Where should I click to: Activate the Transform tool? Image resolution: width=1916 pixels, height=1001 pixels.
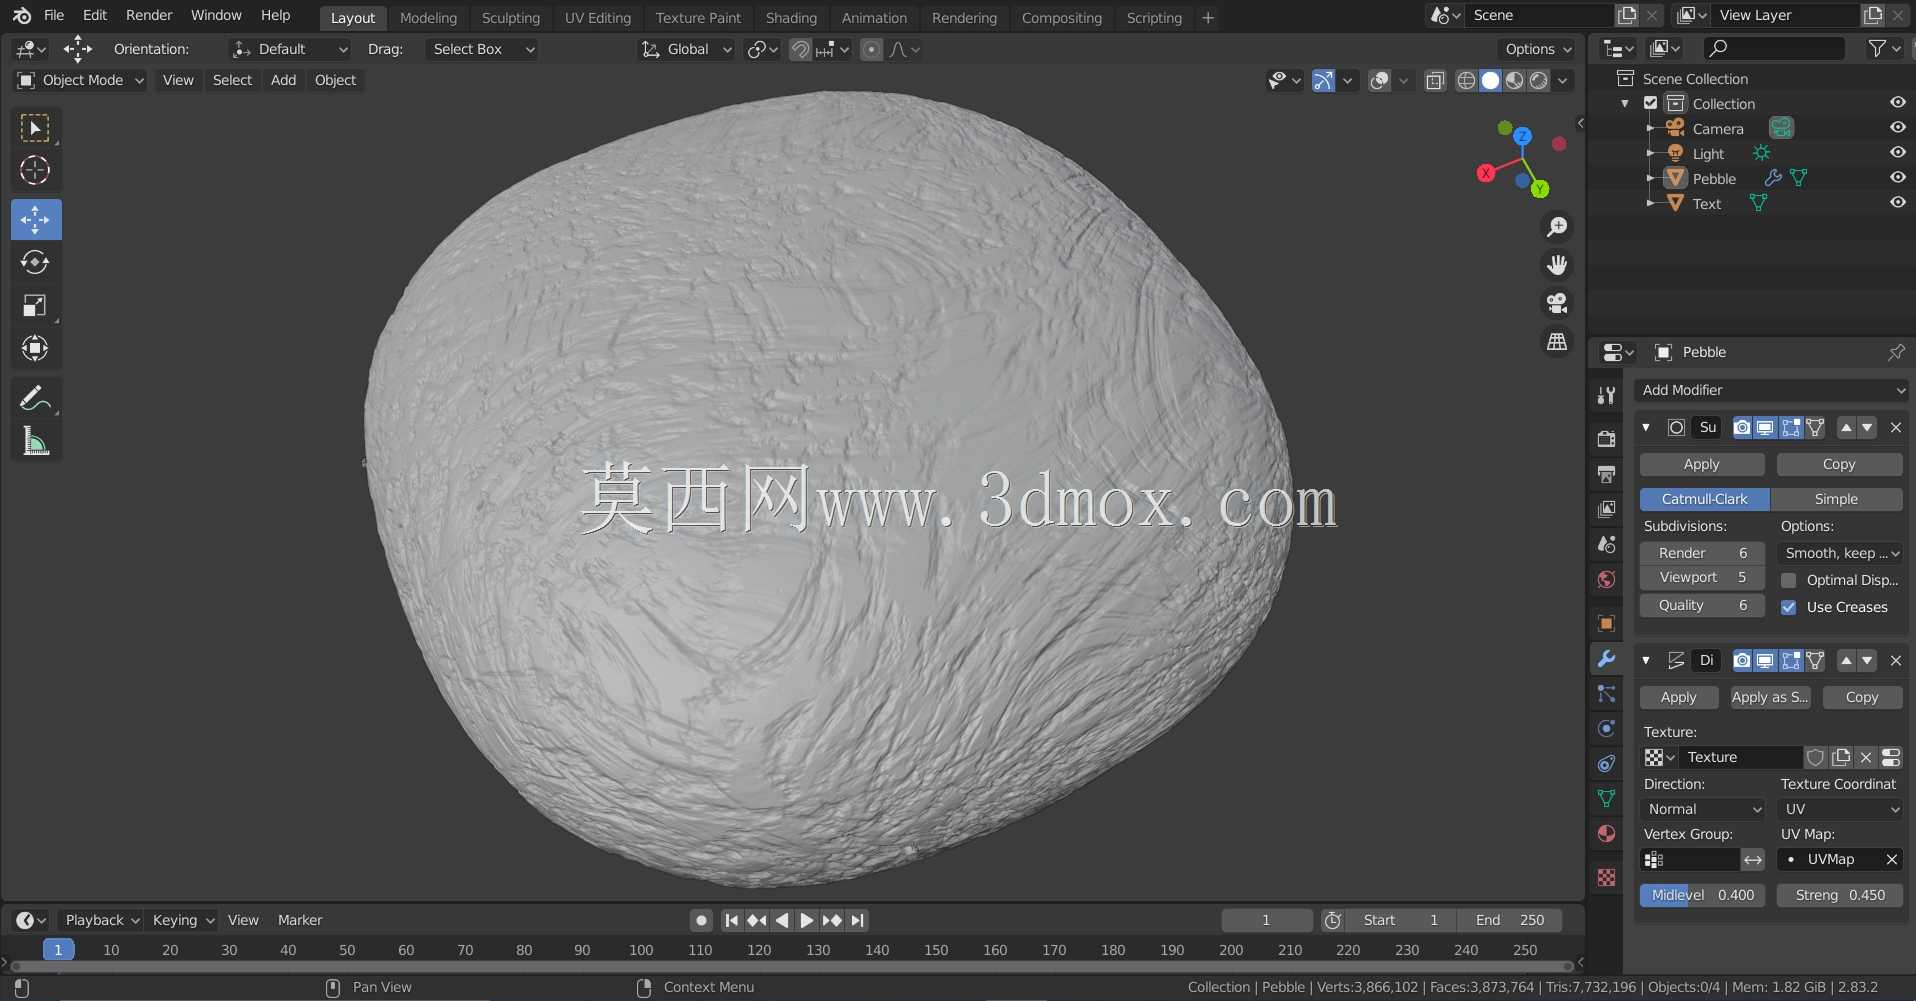35,349
